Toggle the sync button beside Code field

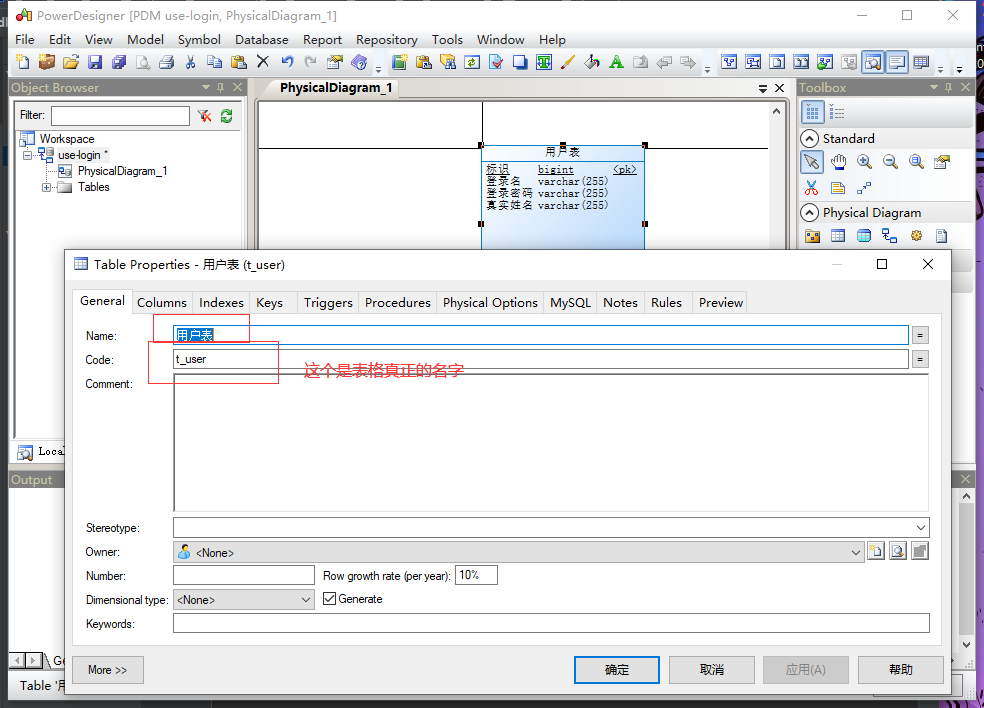tap(920, 359)
